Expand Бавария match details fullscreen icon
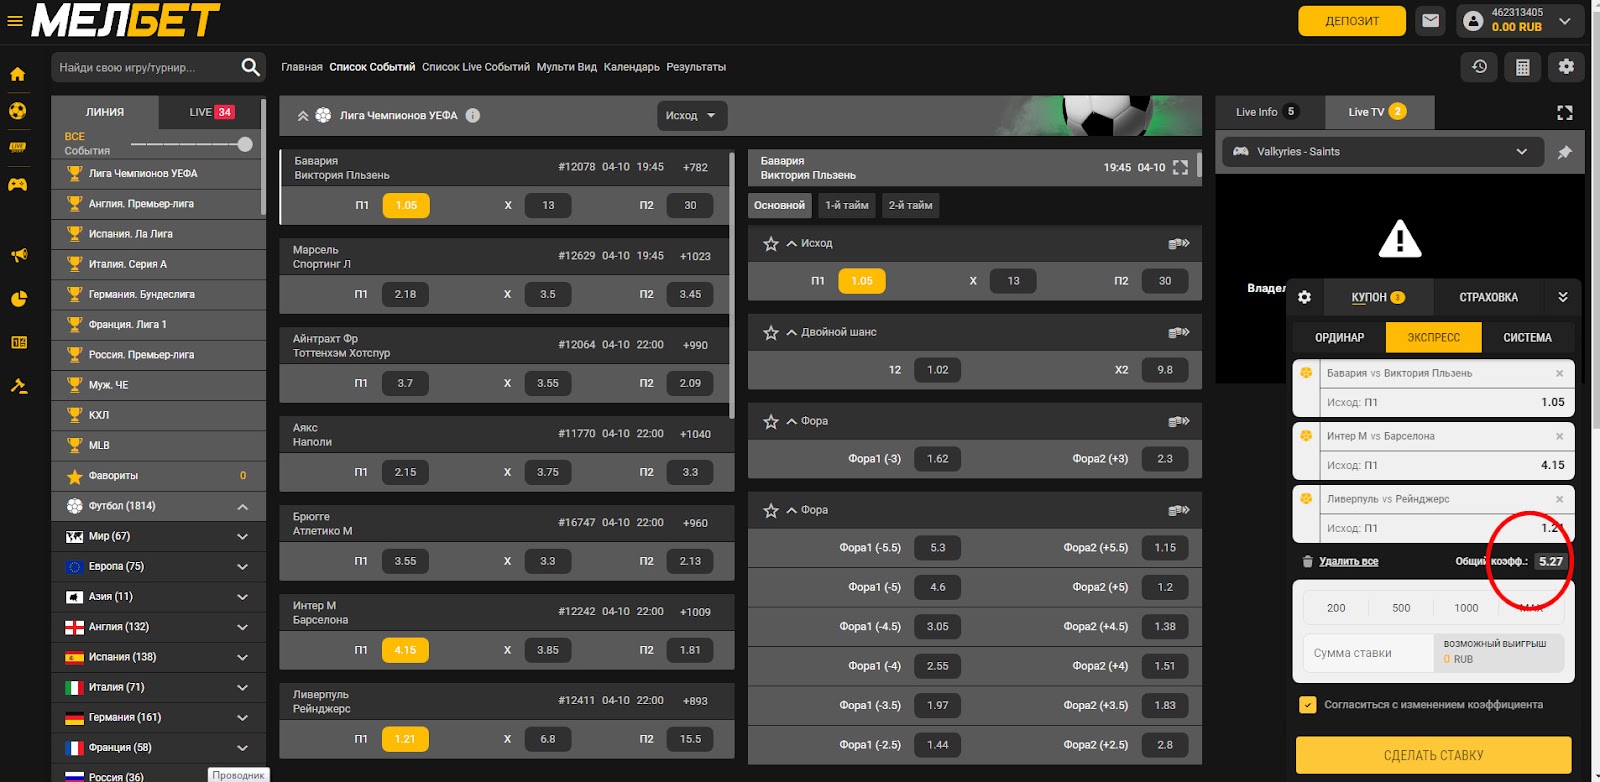Viewport: 1600px width, 782px height. click(1180, 167)
